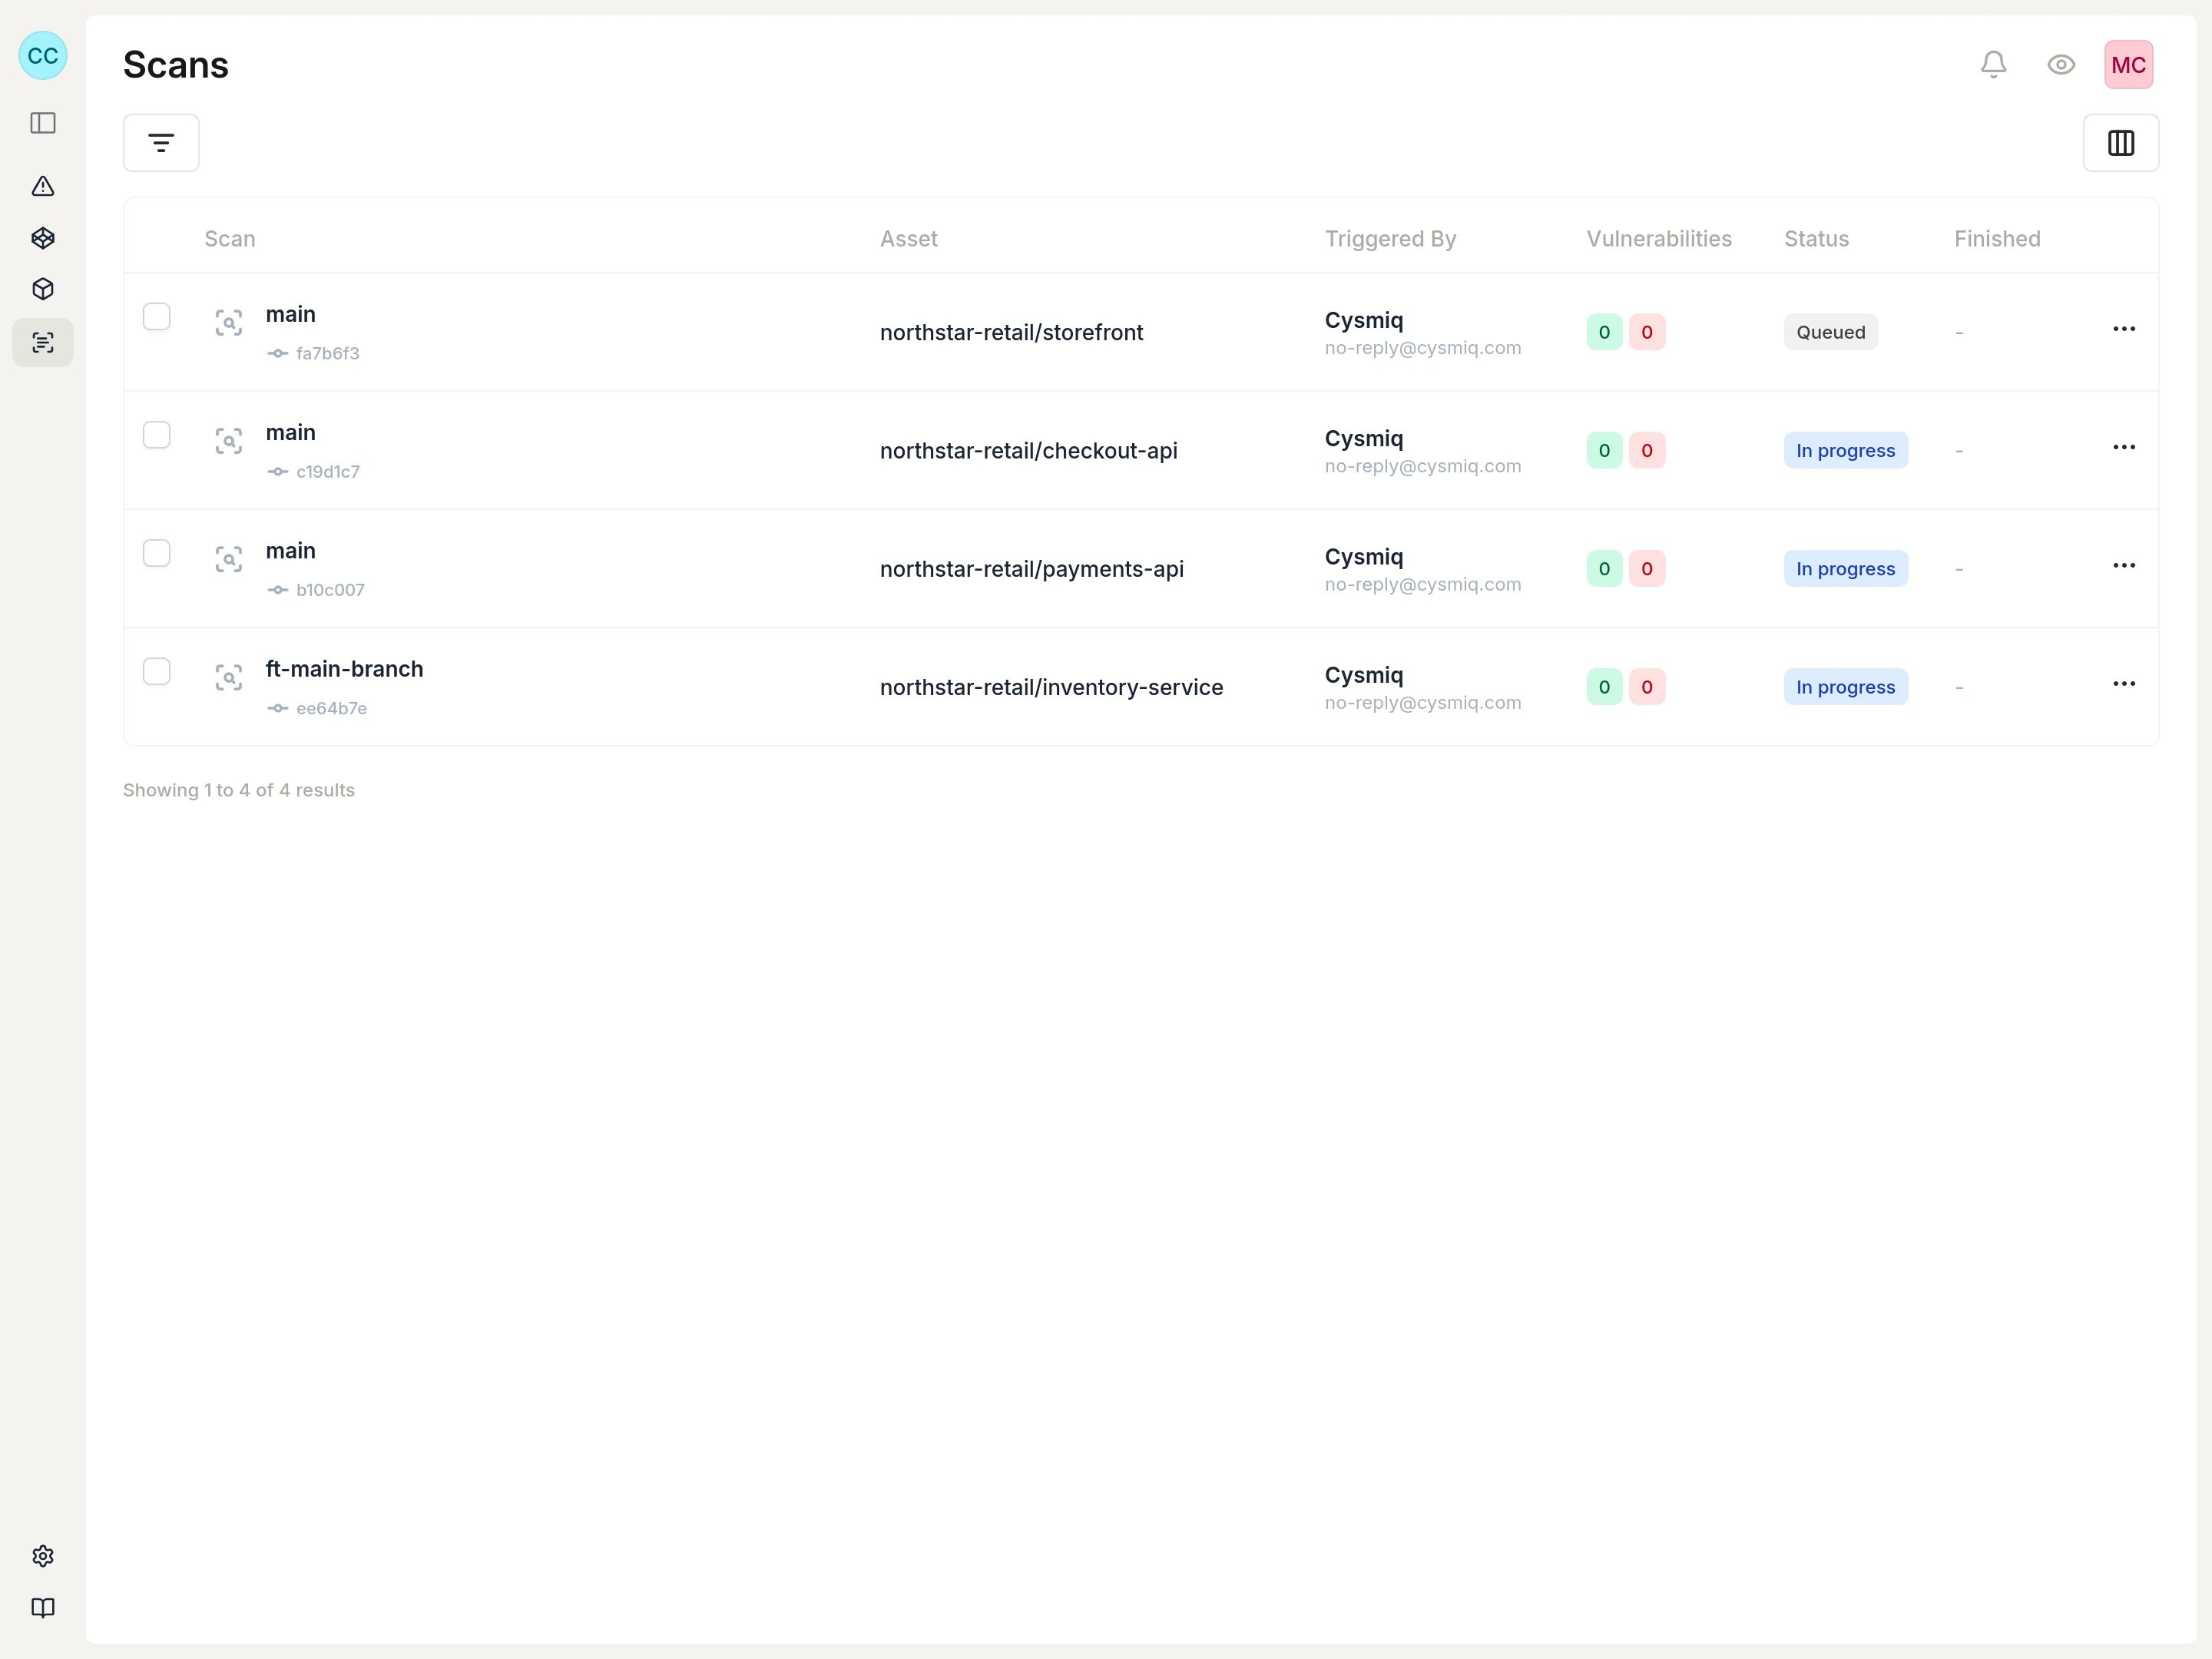Click red vulnerability count in storefront row
Screen dimensions: 2212x1659
pyautogui.click(x=1647, y=332)
